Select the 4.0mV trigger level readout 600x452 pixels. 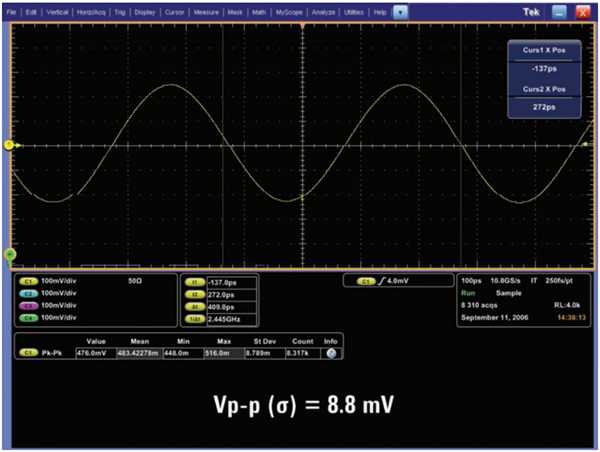coord(398,281)
